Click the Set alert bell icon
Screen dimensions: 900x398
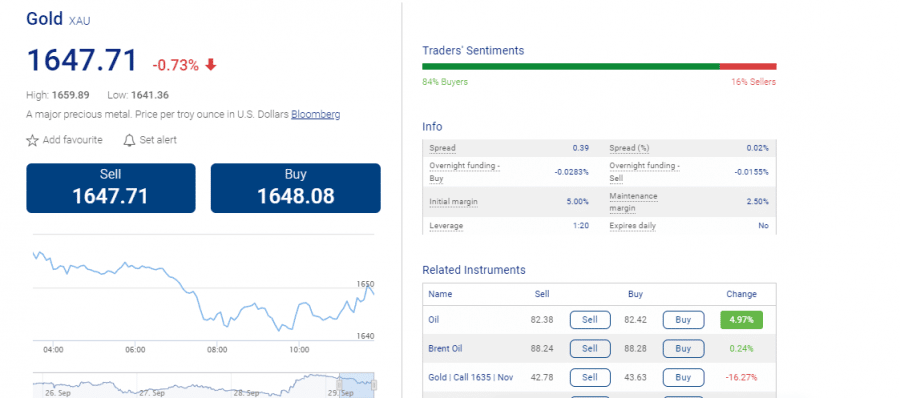[x=129, y=140]
